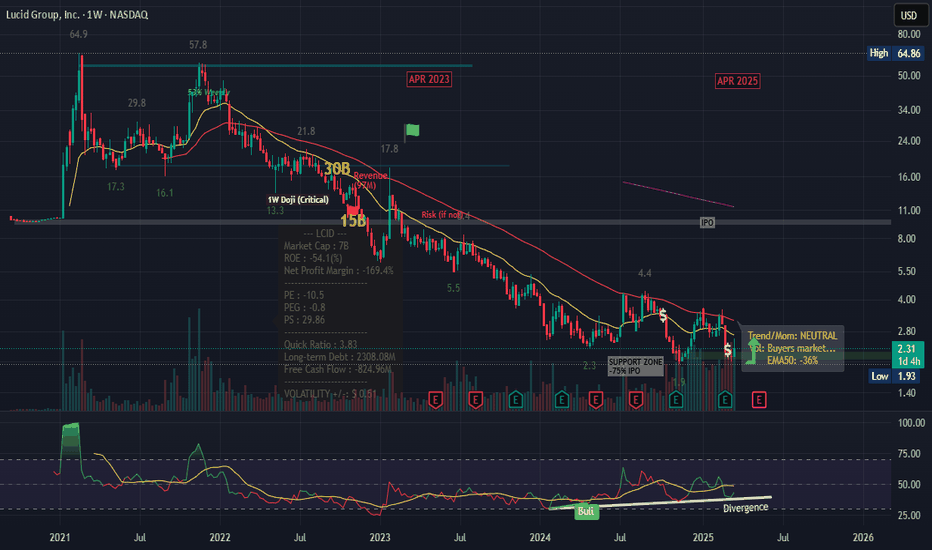Click the Free Cash Flow : -824.96M row
Image resolution: width=932 pixels, height=550 pixels.
click(338, 369)
